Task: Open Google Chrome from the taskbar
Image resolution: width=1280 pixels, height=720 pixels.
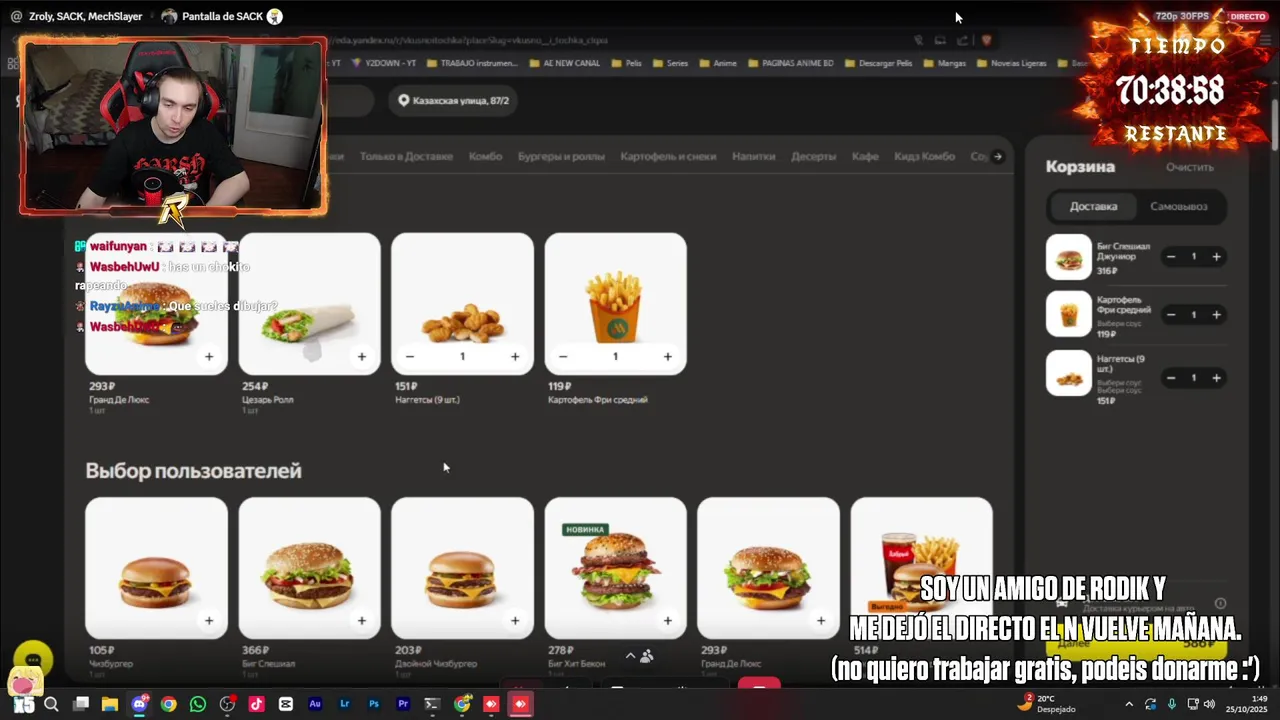Action: tap(168, 704)
